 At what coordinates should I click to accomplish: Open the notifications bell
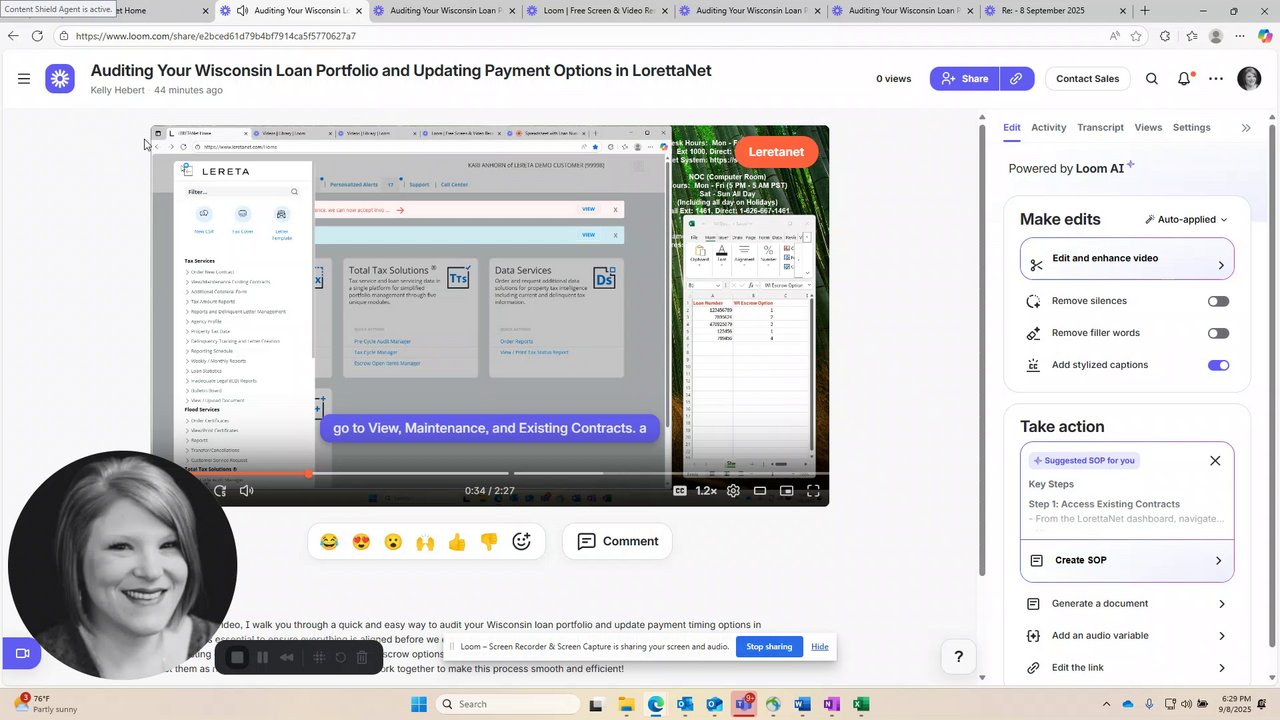click(x=1184, y=79)
